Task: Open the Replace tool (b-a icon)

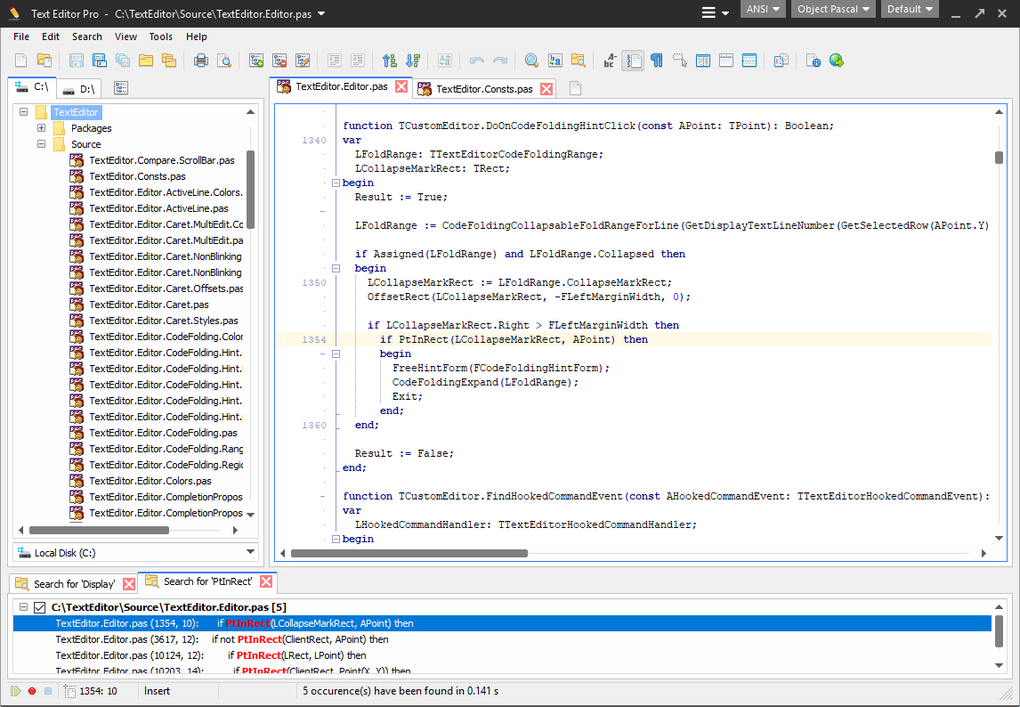Action: (x=555, y=60)
